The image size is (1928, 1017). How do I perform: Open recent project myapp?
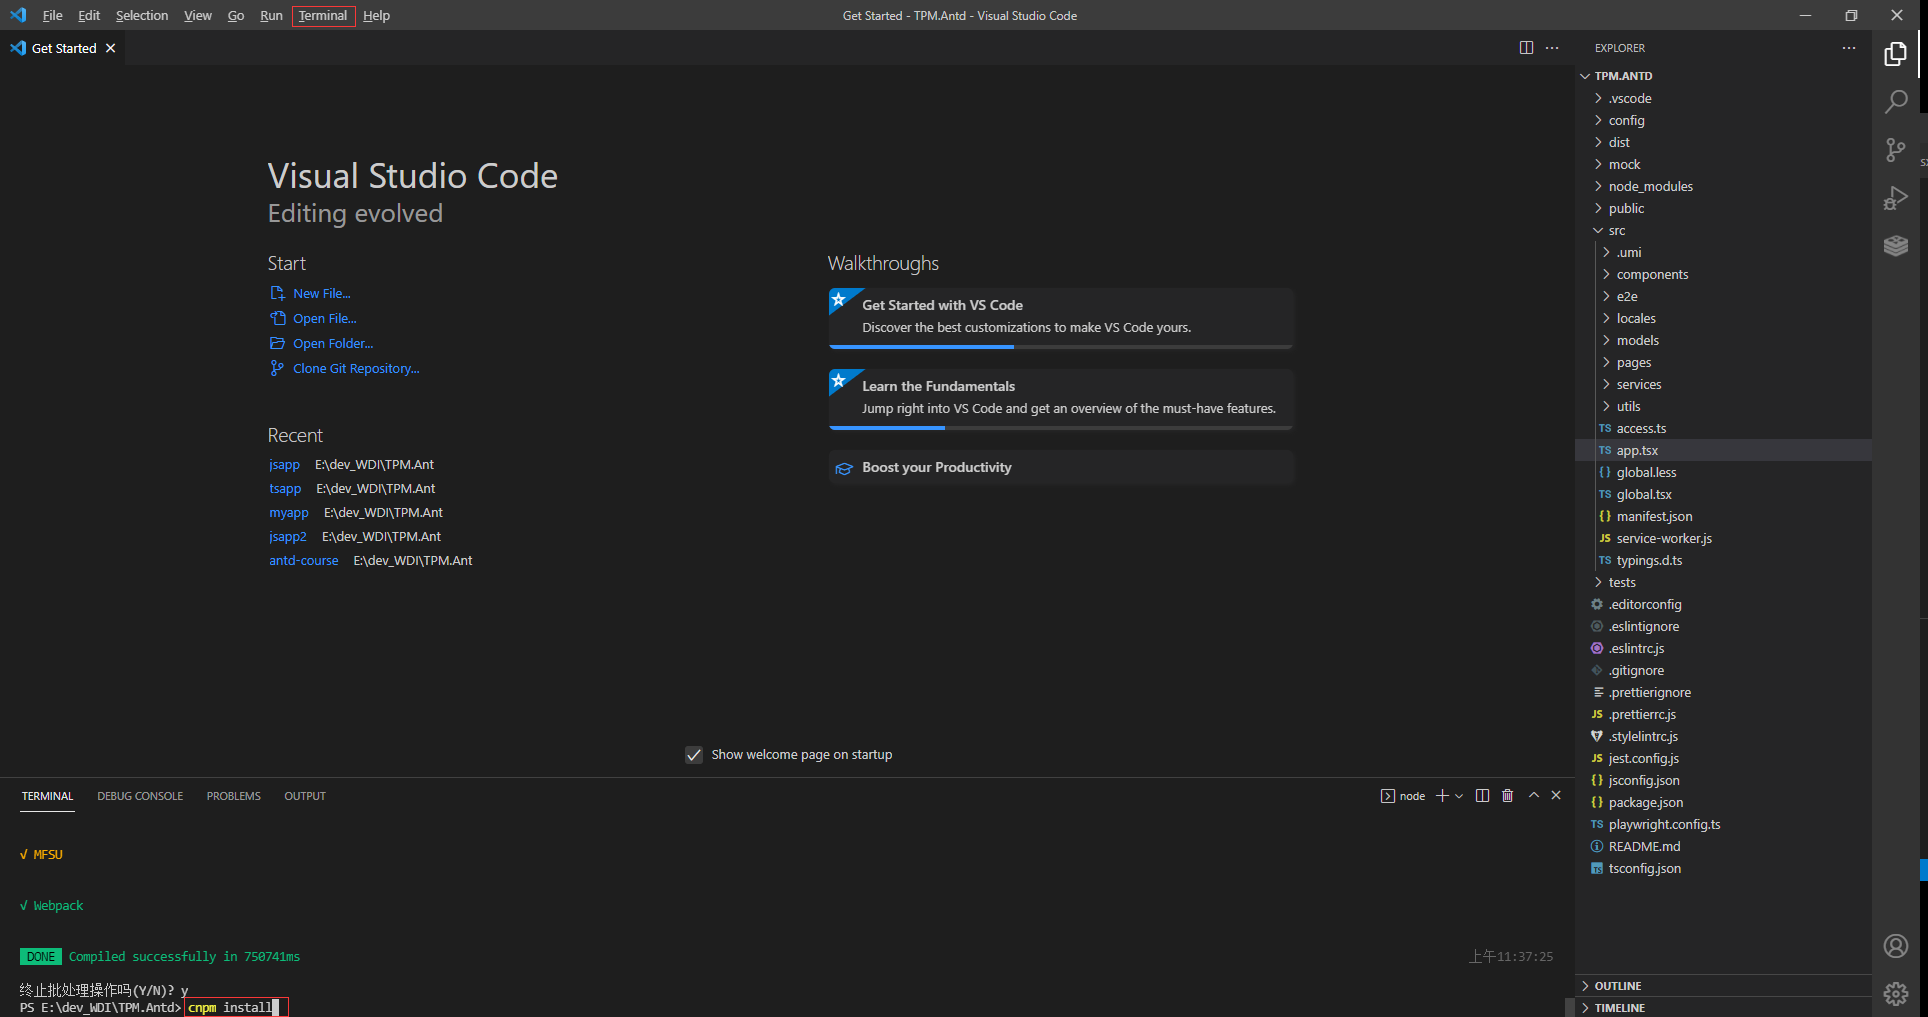[288, 512]
